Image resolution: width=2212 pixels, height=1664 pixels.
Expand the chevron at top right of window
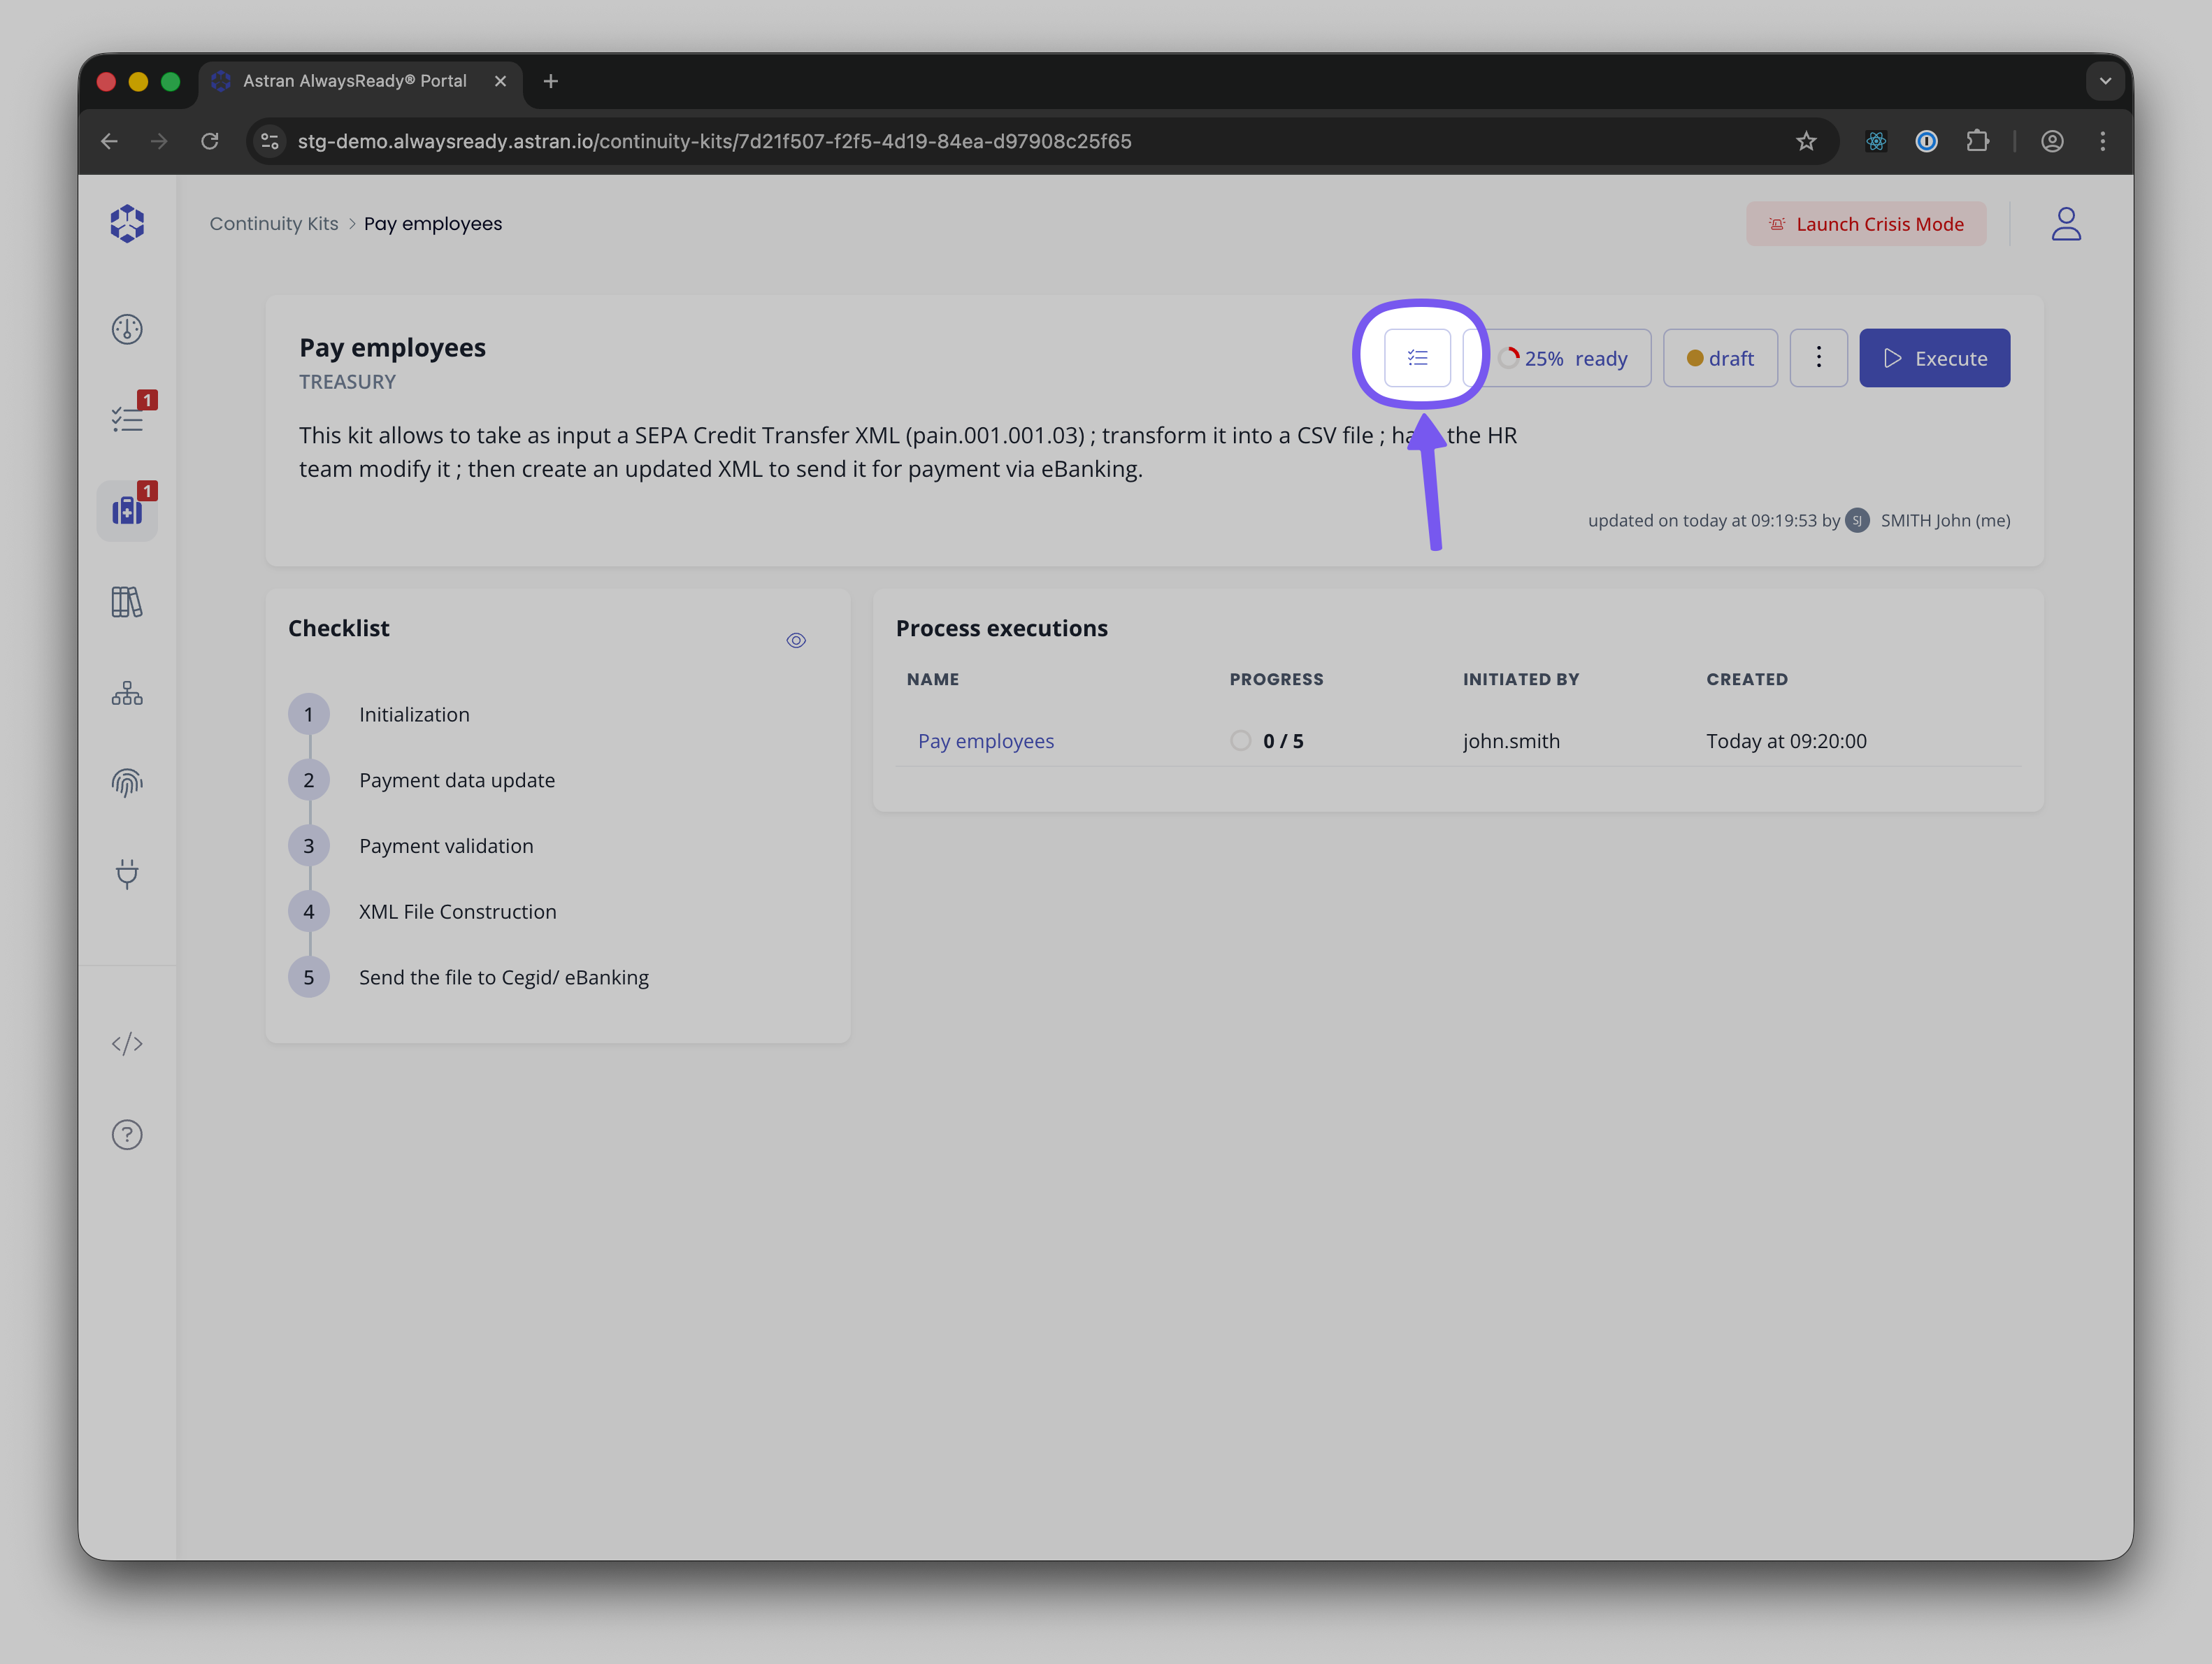(2105, 81)
